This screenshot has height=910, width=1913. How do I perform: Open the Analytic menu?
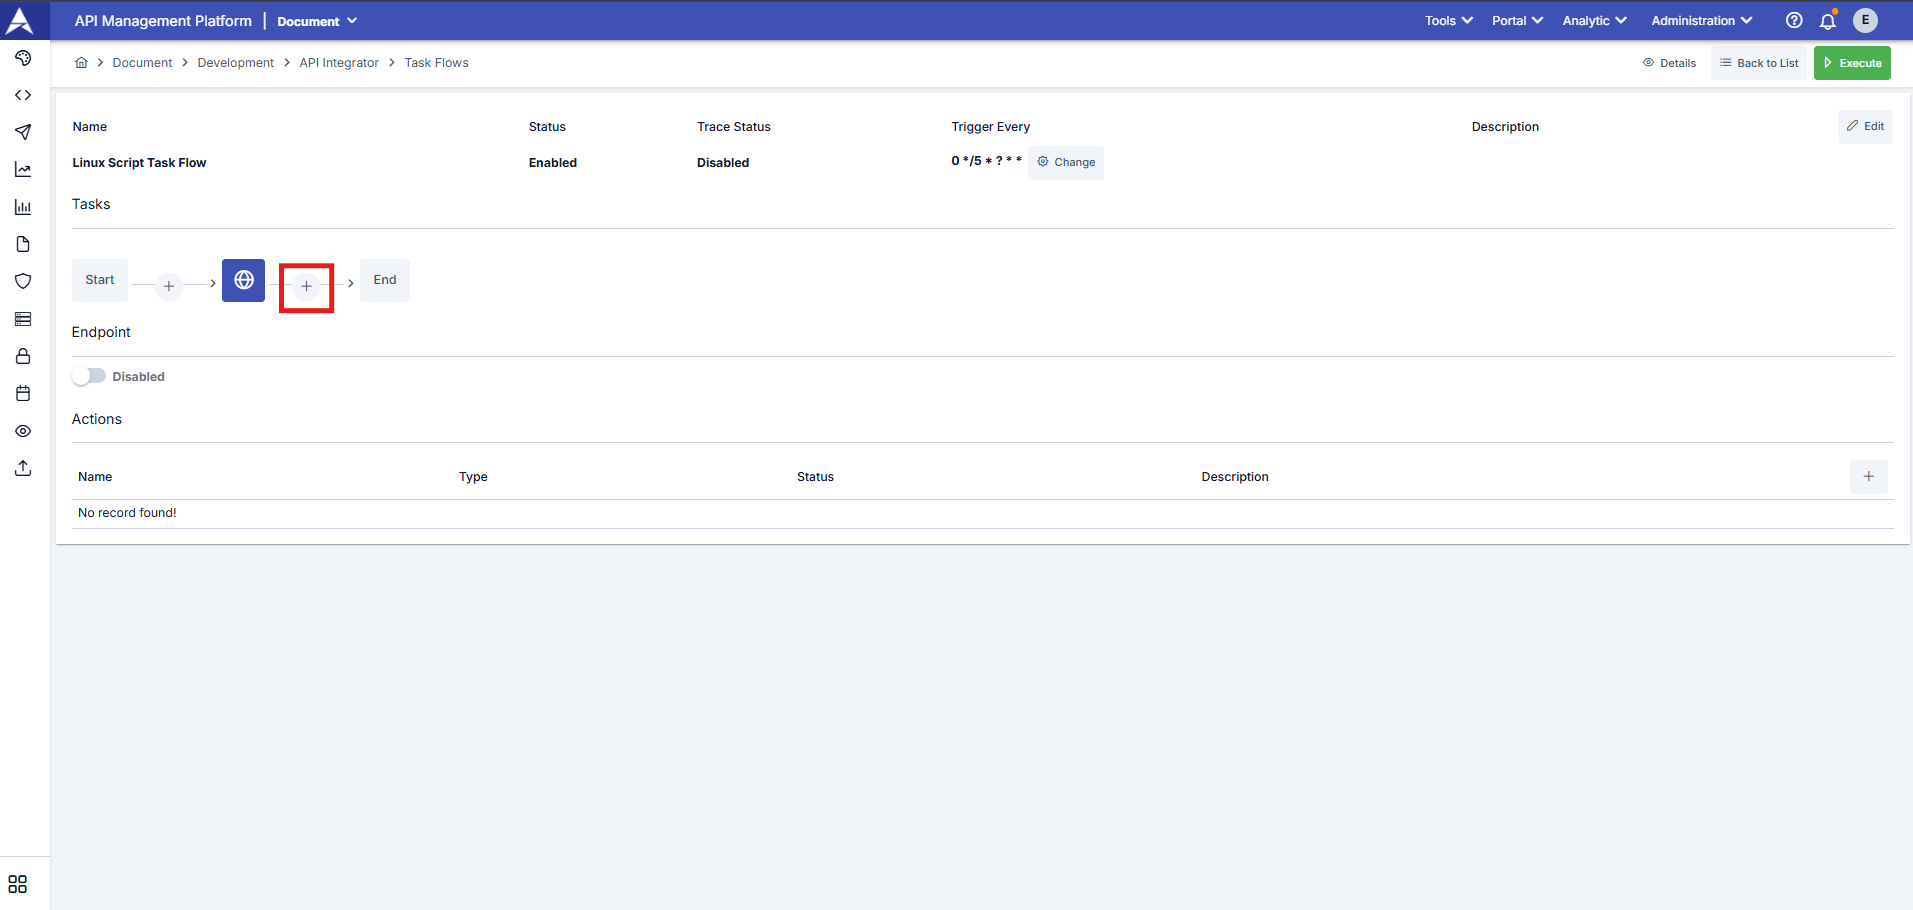click(1594, 21)
